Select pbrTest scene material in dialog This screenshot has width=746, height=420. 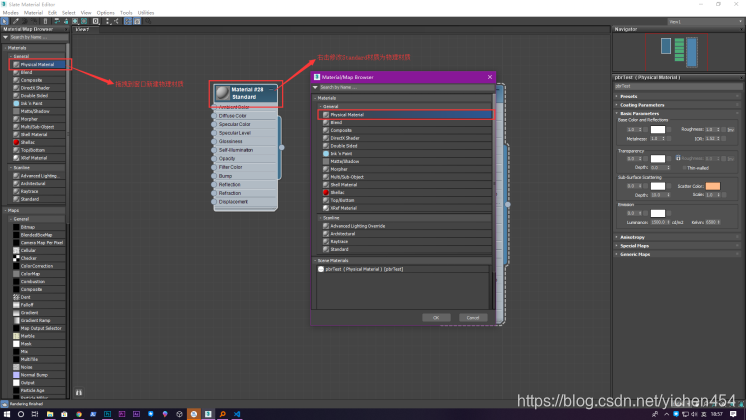[x=403, y=269]
